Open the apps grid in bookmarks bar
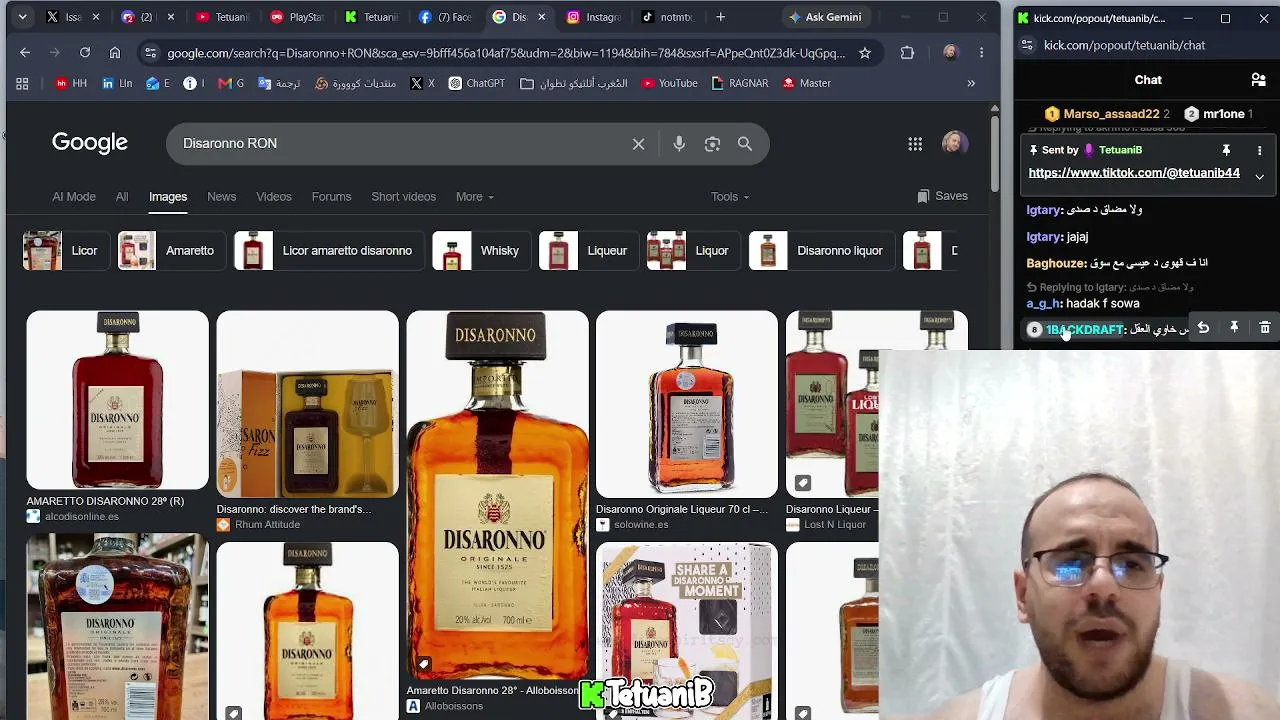The image size is (1280, 720). (22, 83)
